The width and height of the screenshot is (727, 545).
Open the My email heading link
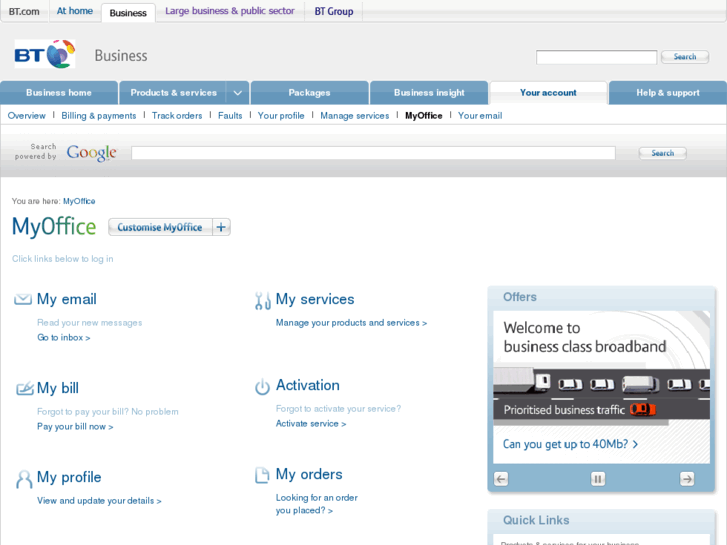(x=67, y=299)
